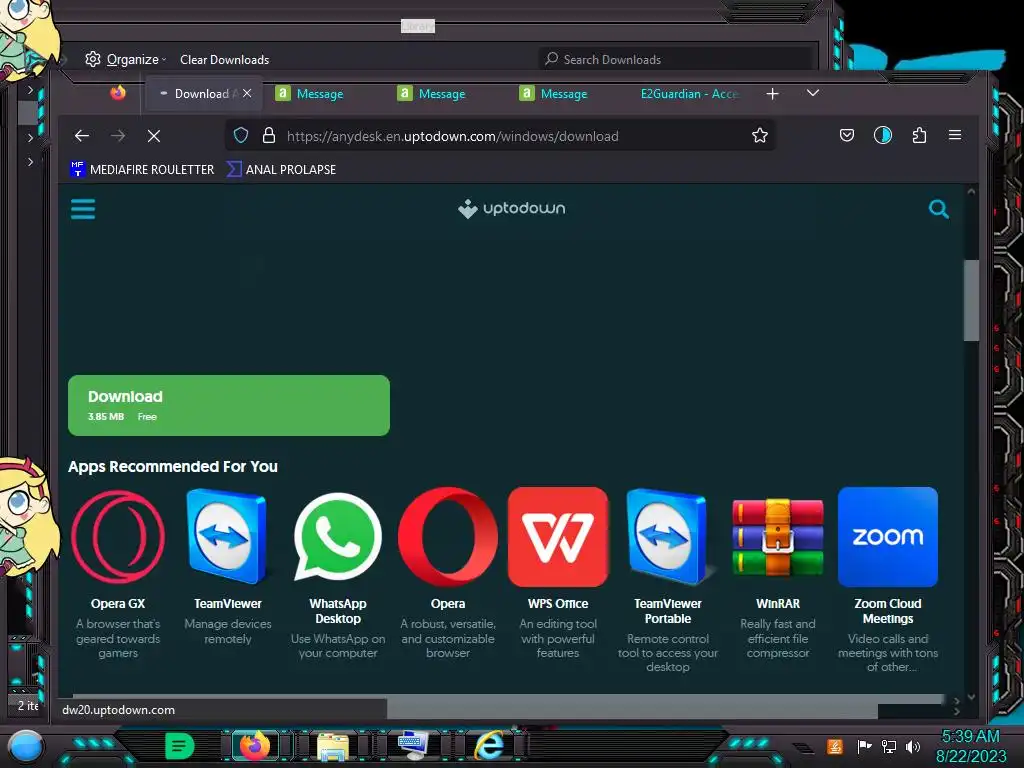The height and width of the screenshot is (768, 1024).
Task: Expand the top tree chevron in left sidebar
Action: (30, 89)
